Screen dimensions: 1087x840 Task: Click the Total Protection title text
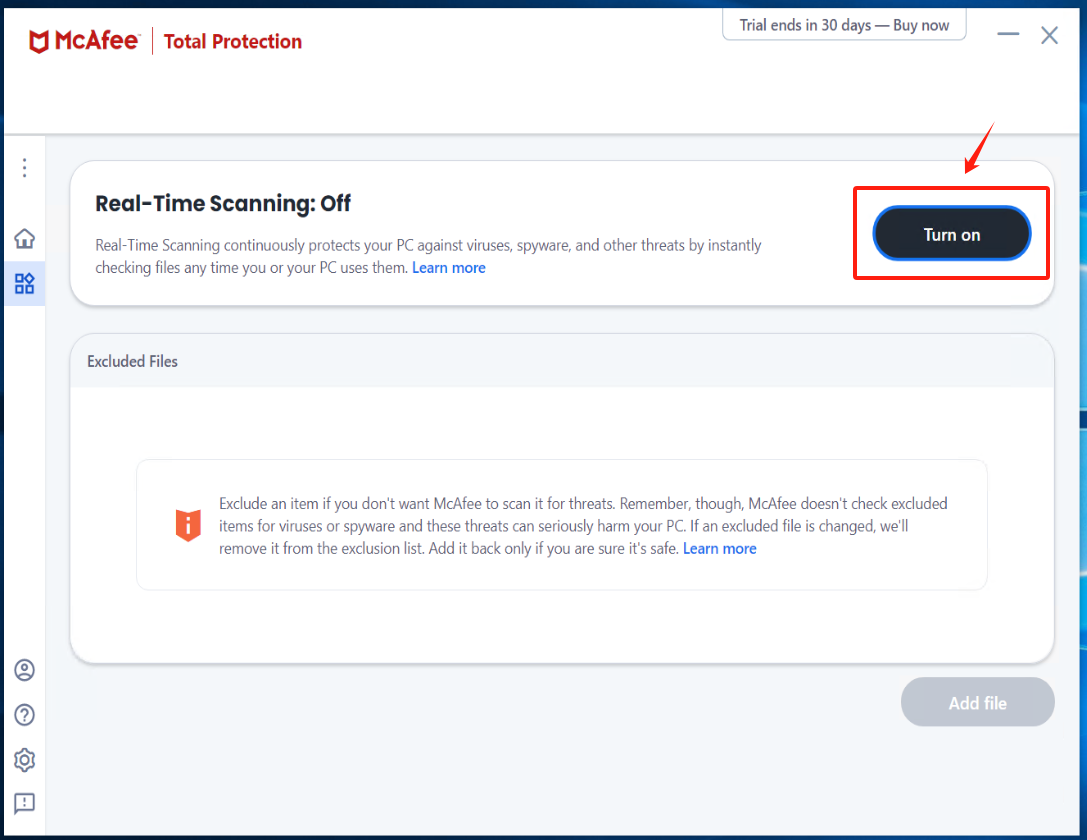(x=233, y=42)
